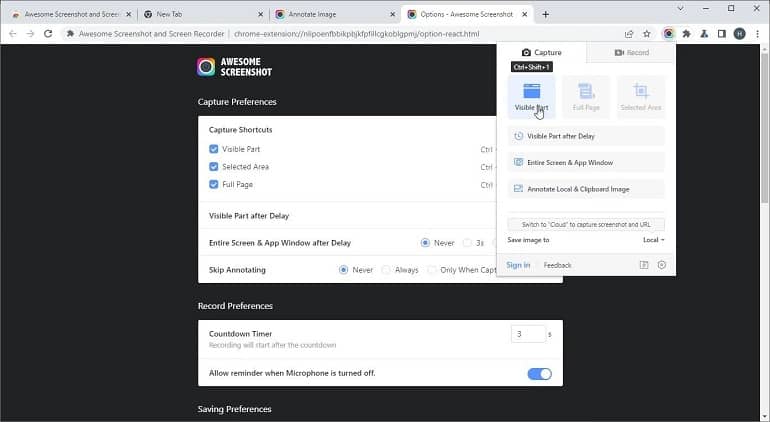Screen dimensions: 770x422
Task: Open Annotate Local & Clipboard Image
Action: pos(586,189)
